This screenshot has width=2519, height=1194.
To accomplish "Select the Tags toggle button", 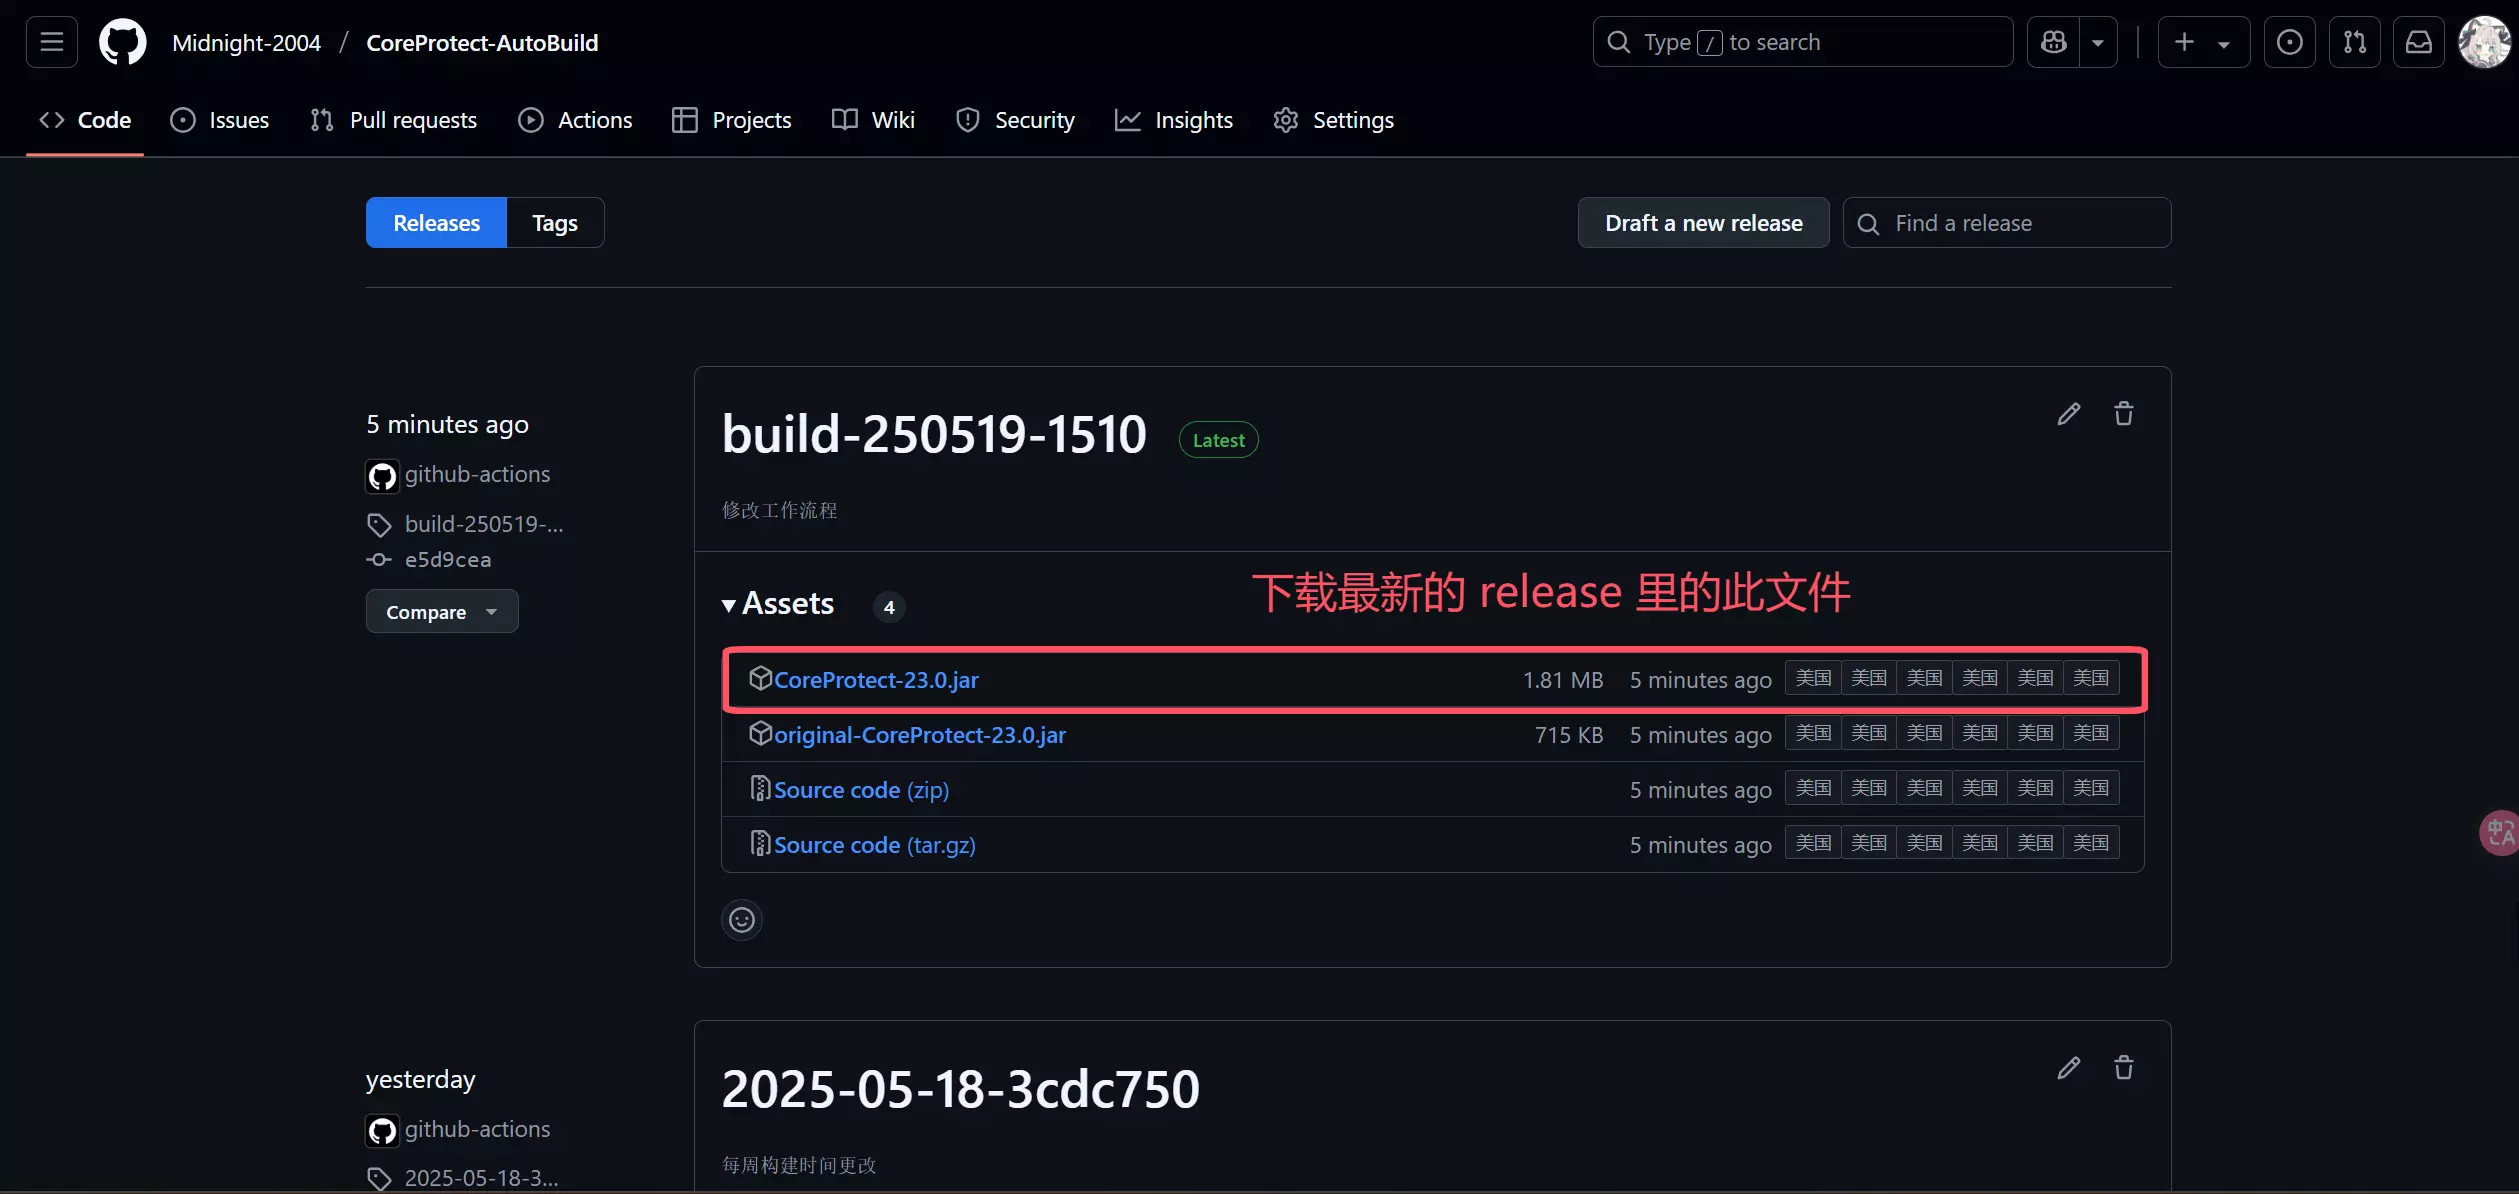I will tap(555, 222).
